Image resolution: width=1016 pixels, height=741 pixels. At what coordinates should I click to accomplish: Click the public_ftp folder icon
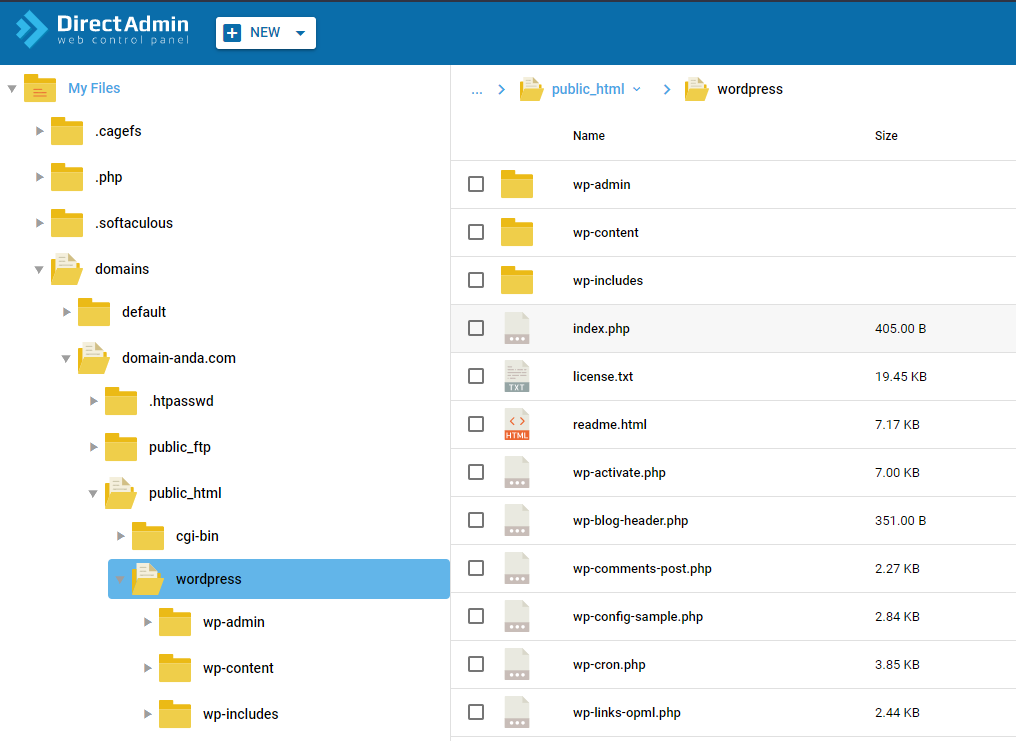click(x=121, y=447)
